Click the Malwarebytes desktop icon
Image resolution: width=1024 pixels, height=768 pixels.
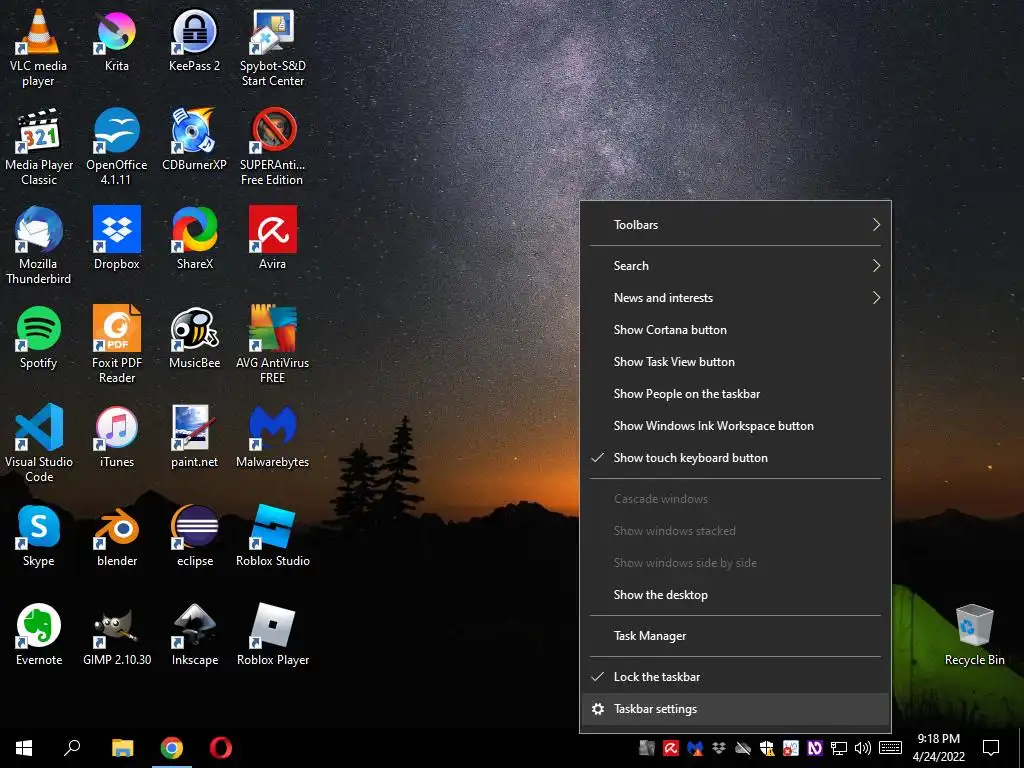(x=273, y=437)
